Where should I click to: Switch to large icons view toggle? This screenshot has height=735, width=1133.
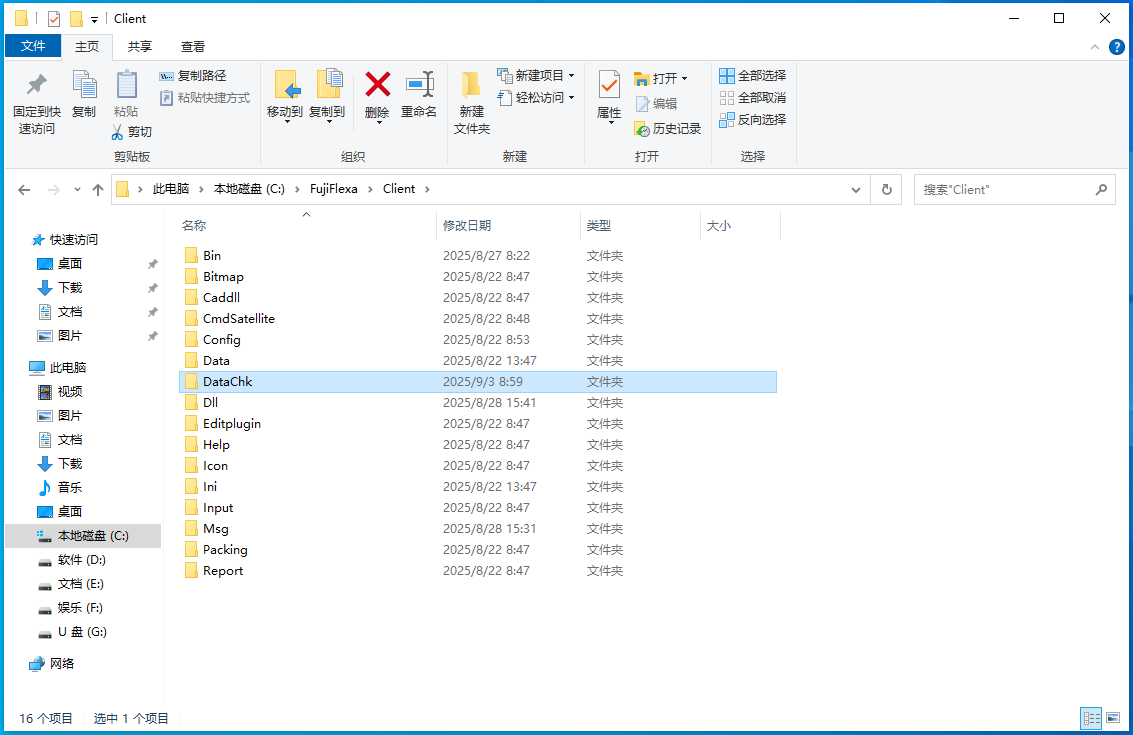point(1113,718)
